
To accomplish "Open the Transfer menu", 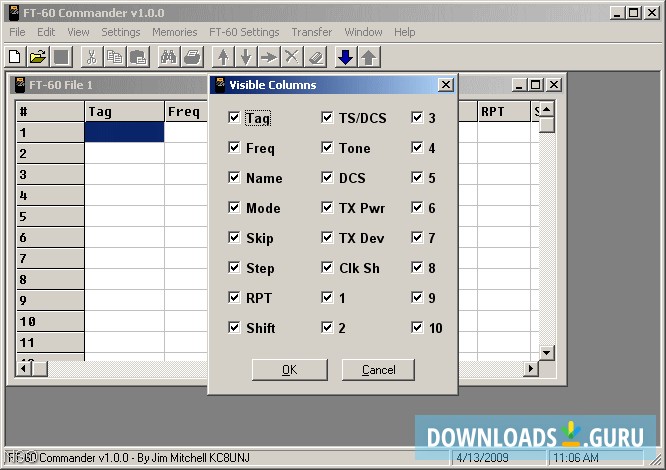I will [312, 32].
